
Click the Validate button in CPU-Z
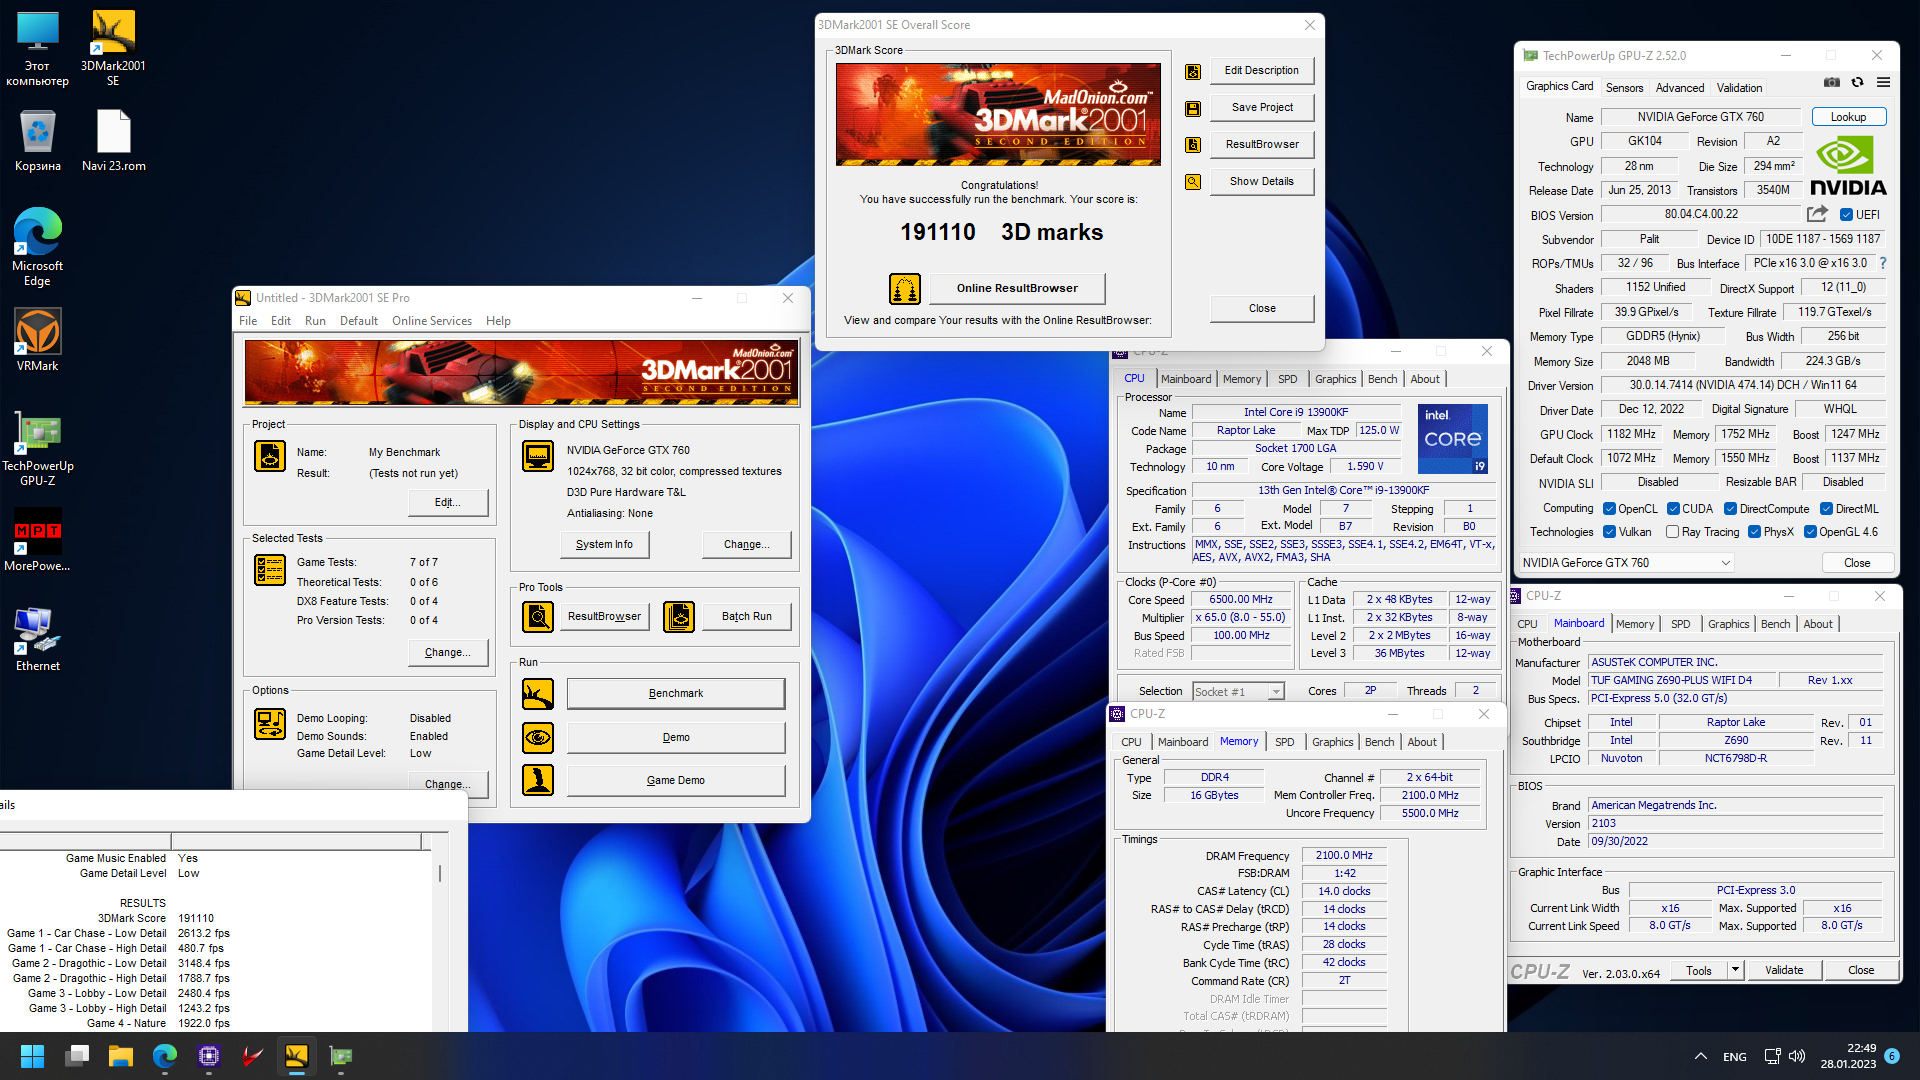(x=1784, y=970)
